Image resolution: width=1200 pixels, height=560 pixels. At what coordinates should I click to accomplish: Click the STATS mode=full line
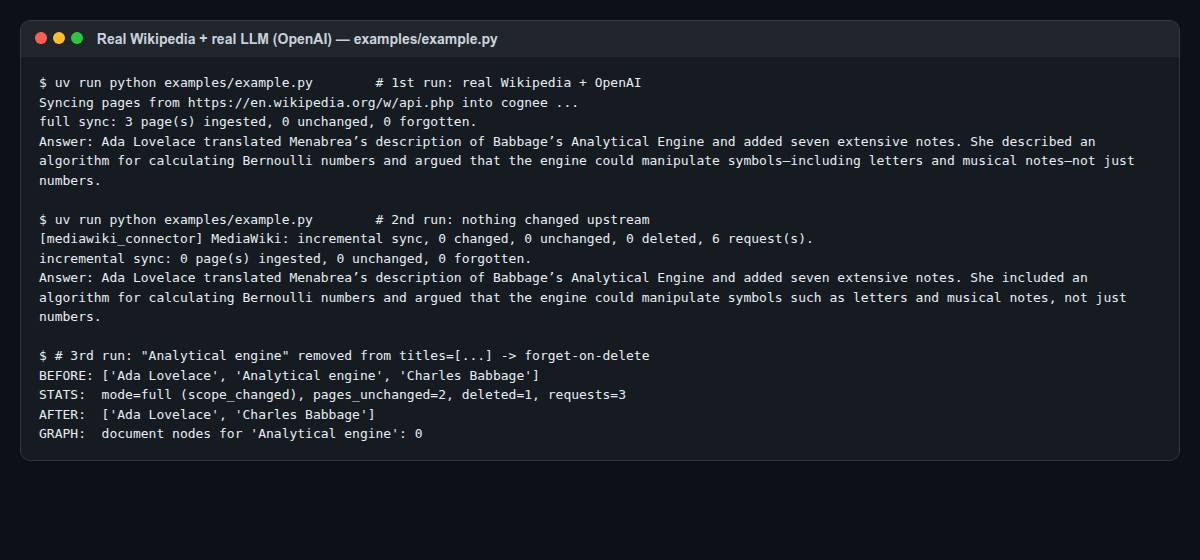(x=332, y=395)
